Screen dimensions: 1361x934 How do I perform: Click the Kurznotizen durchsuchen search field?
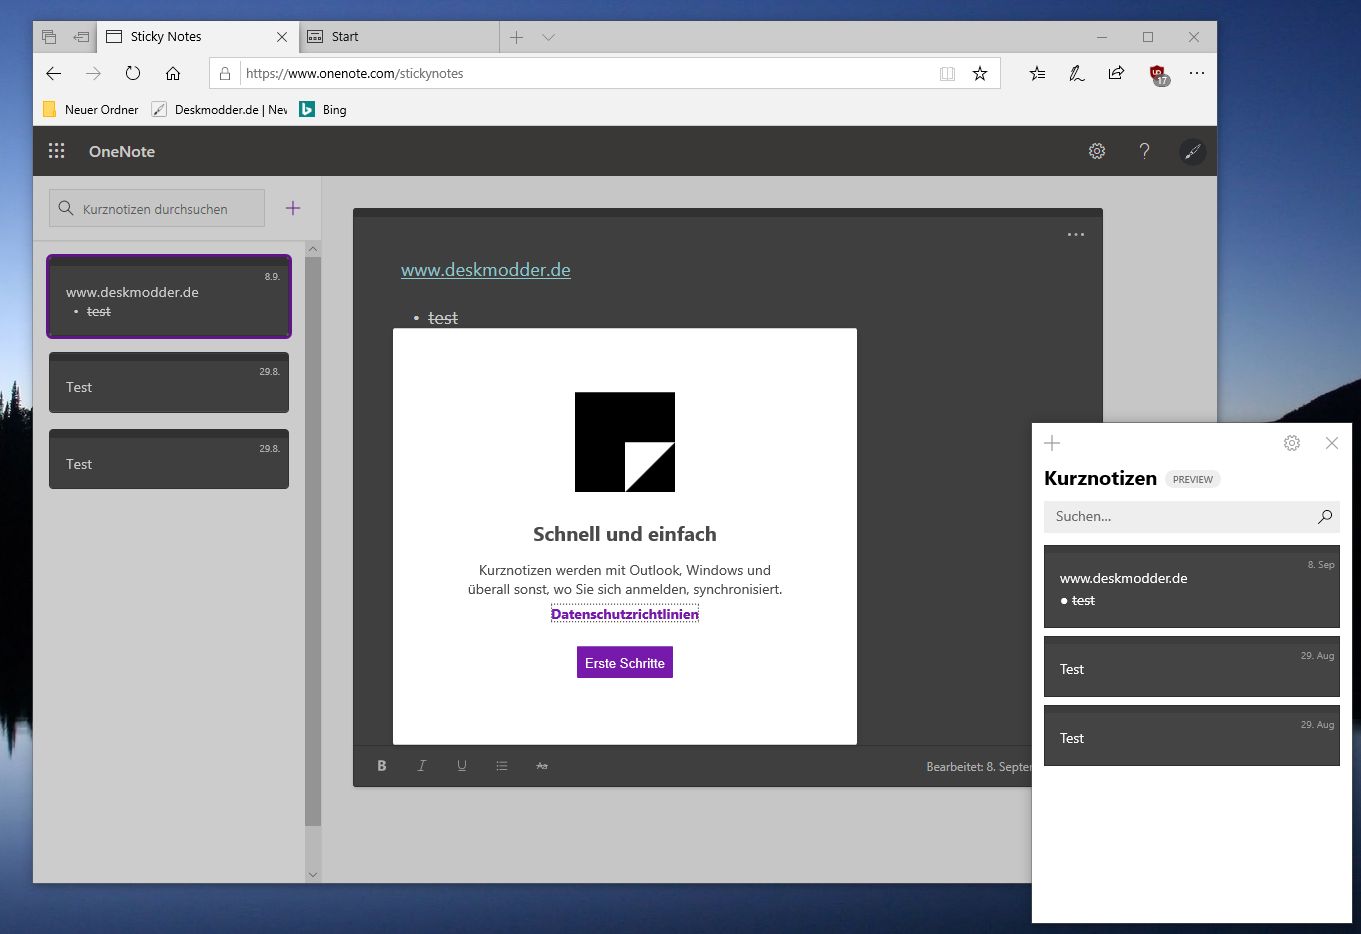click(x=157, y=208)
